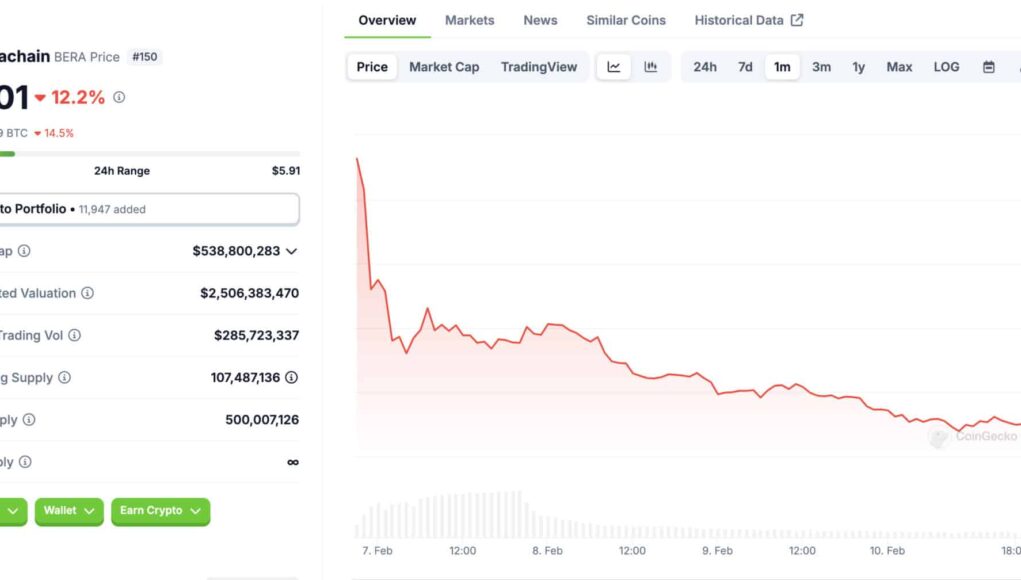Viewport: 1021px width, 580px height.
Task: Open the News tab
Action: pyautogui.click(x=540, y=20)
